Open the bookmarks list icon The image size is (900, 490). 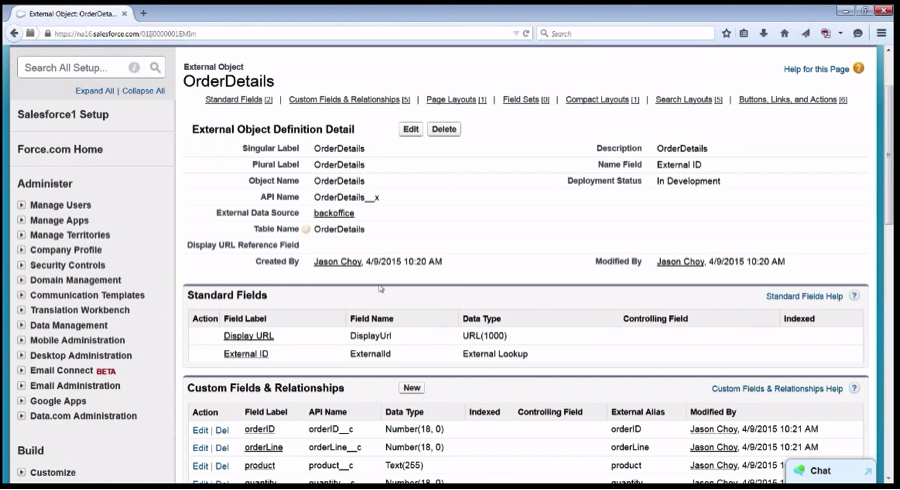(x=744, y=33)
